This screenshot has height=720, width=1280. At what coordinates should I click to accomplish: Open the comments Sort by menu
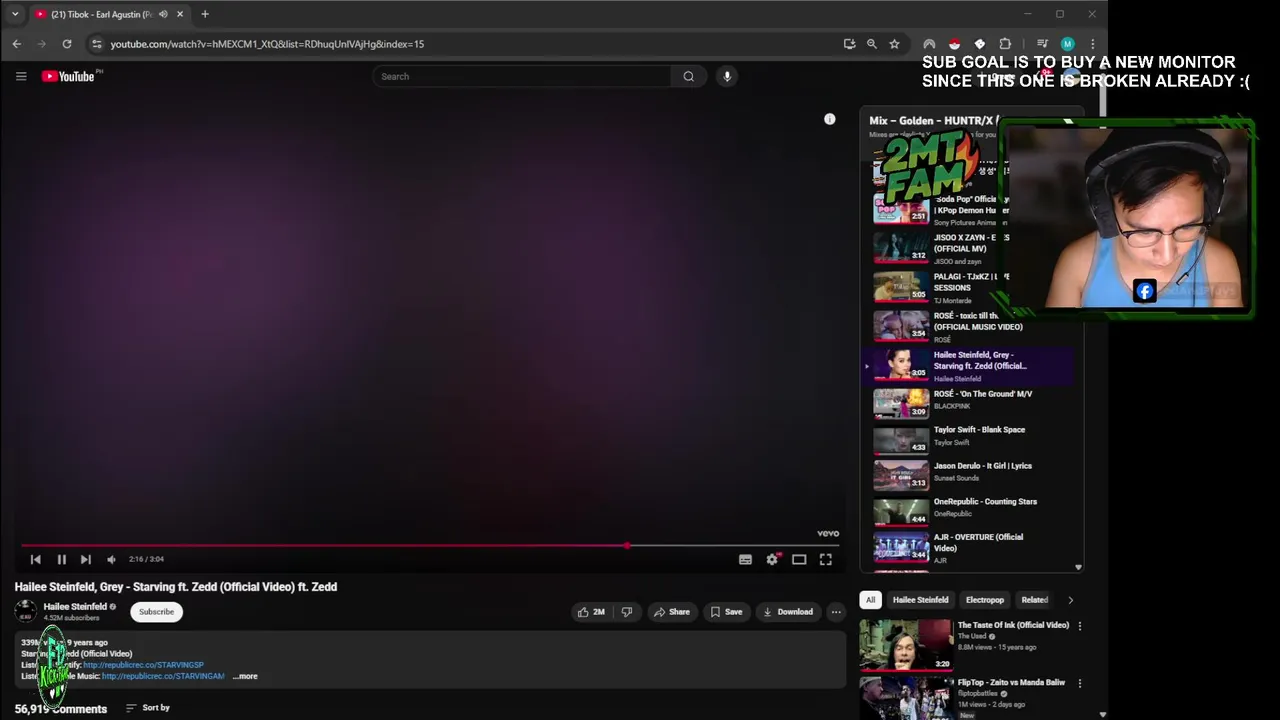(148, 708)
